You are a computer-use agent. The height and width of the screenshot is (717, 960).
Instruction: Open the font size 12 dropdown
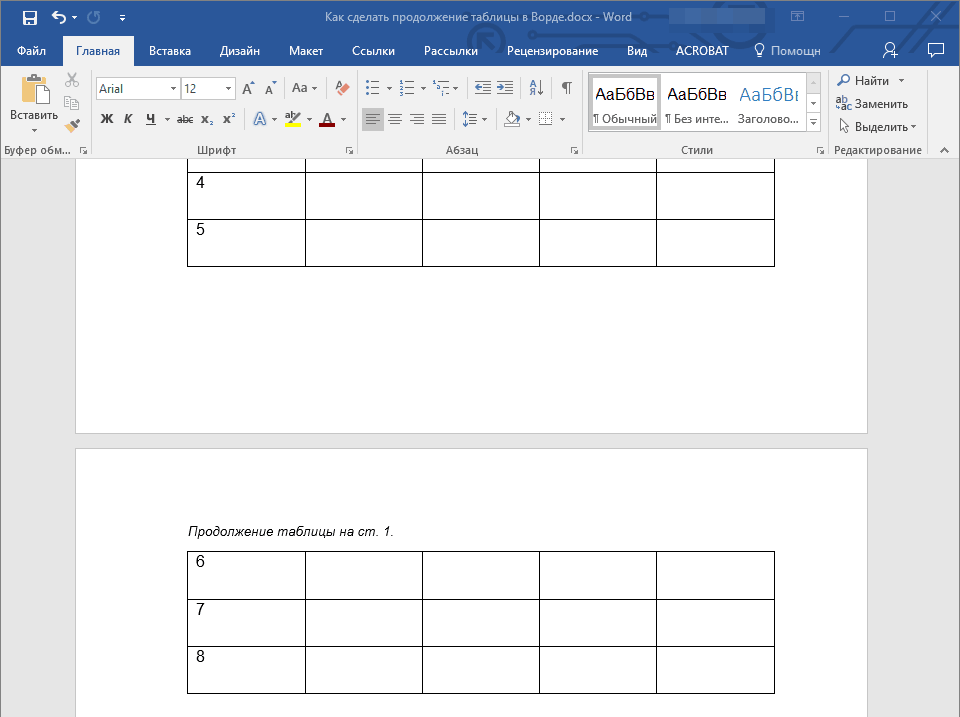[x=229, y=89]
